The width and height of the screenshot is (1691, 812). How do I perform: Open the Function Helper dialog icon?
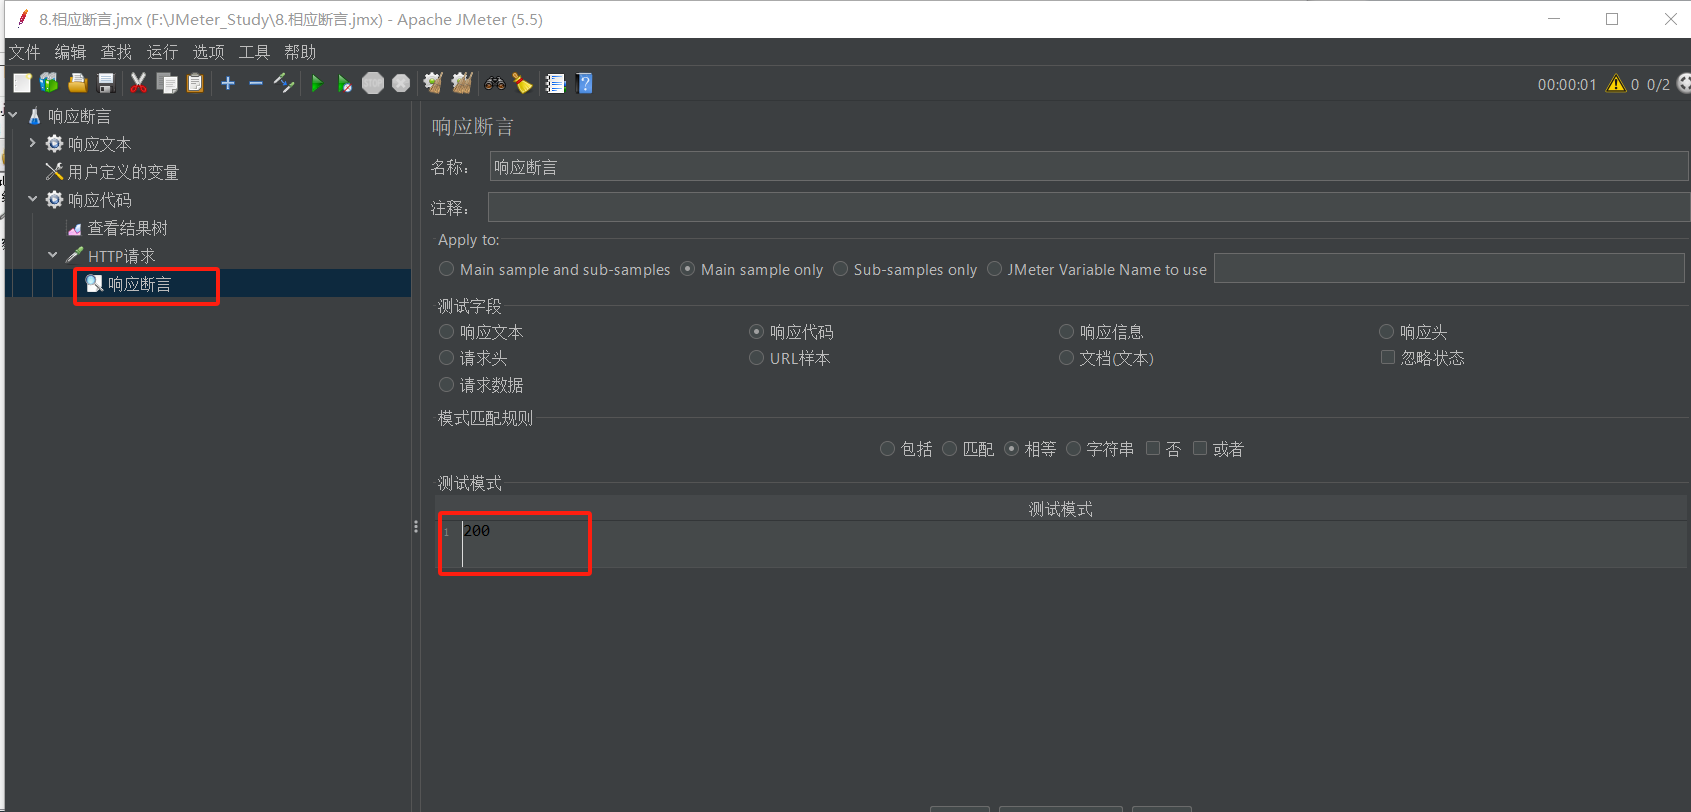click(555, 83)
